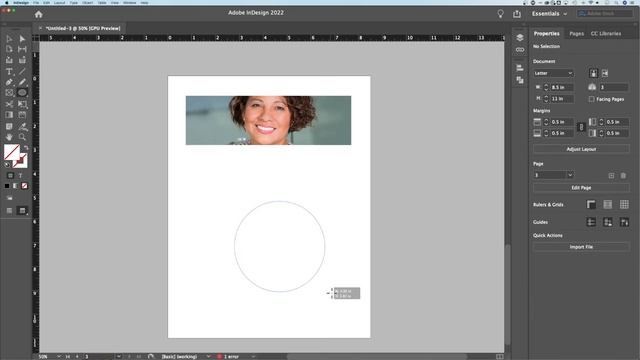Delete page trash icon
This screenshot has height=360, width=640.
tap(623, 176)
